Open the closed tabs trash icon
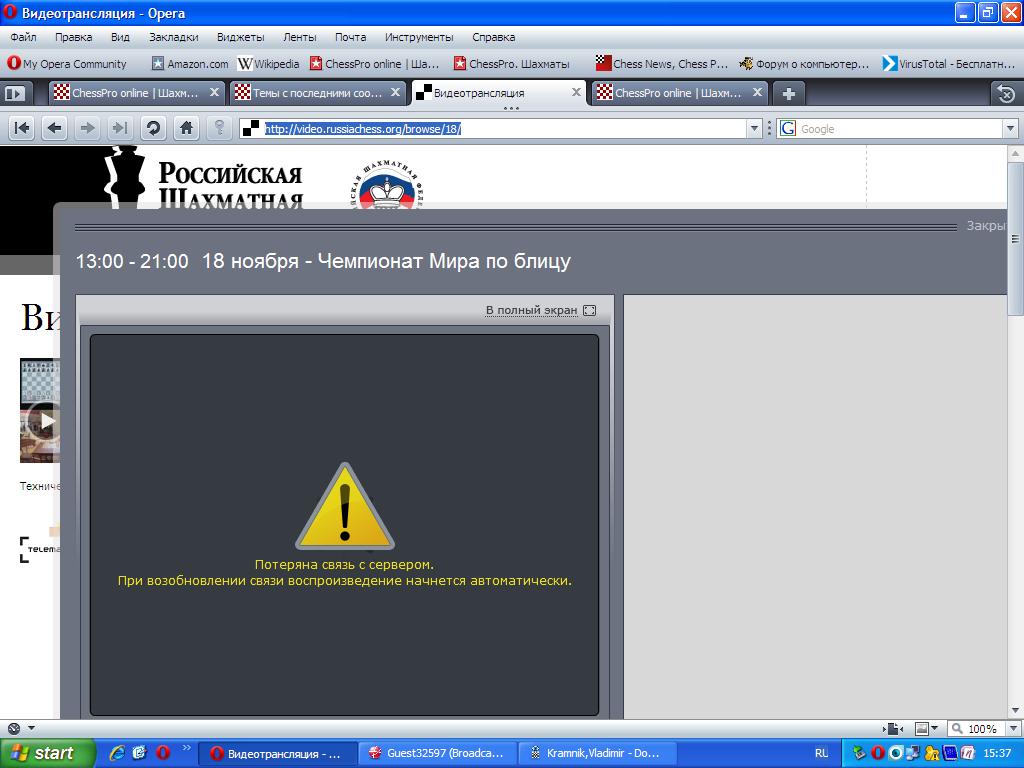 click(1006, 94)
